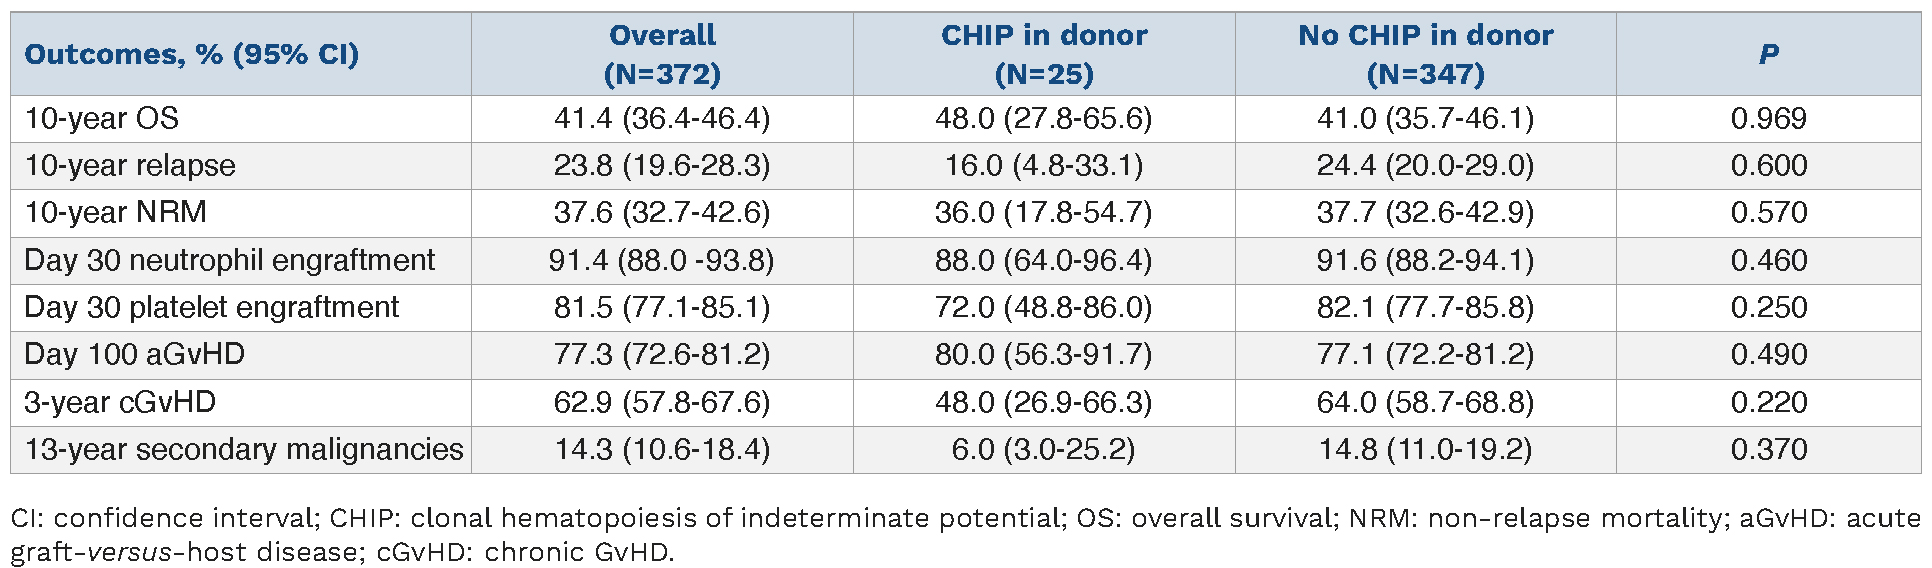Click the No CHIP cGvHD value 64.0 (58.7-68.8)
Viewport: 1932px width, 568px height.
click(x=1425, y=402)
